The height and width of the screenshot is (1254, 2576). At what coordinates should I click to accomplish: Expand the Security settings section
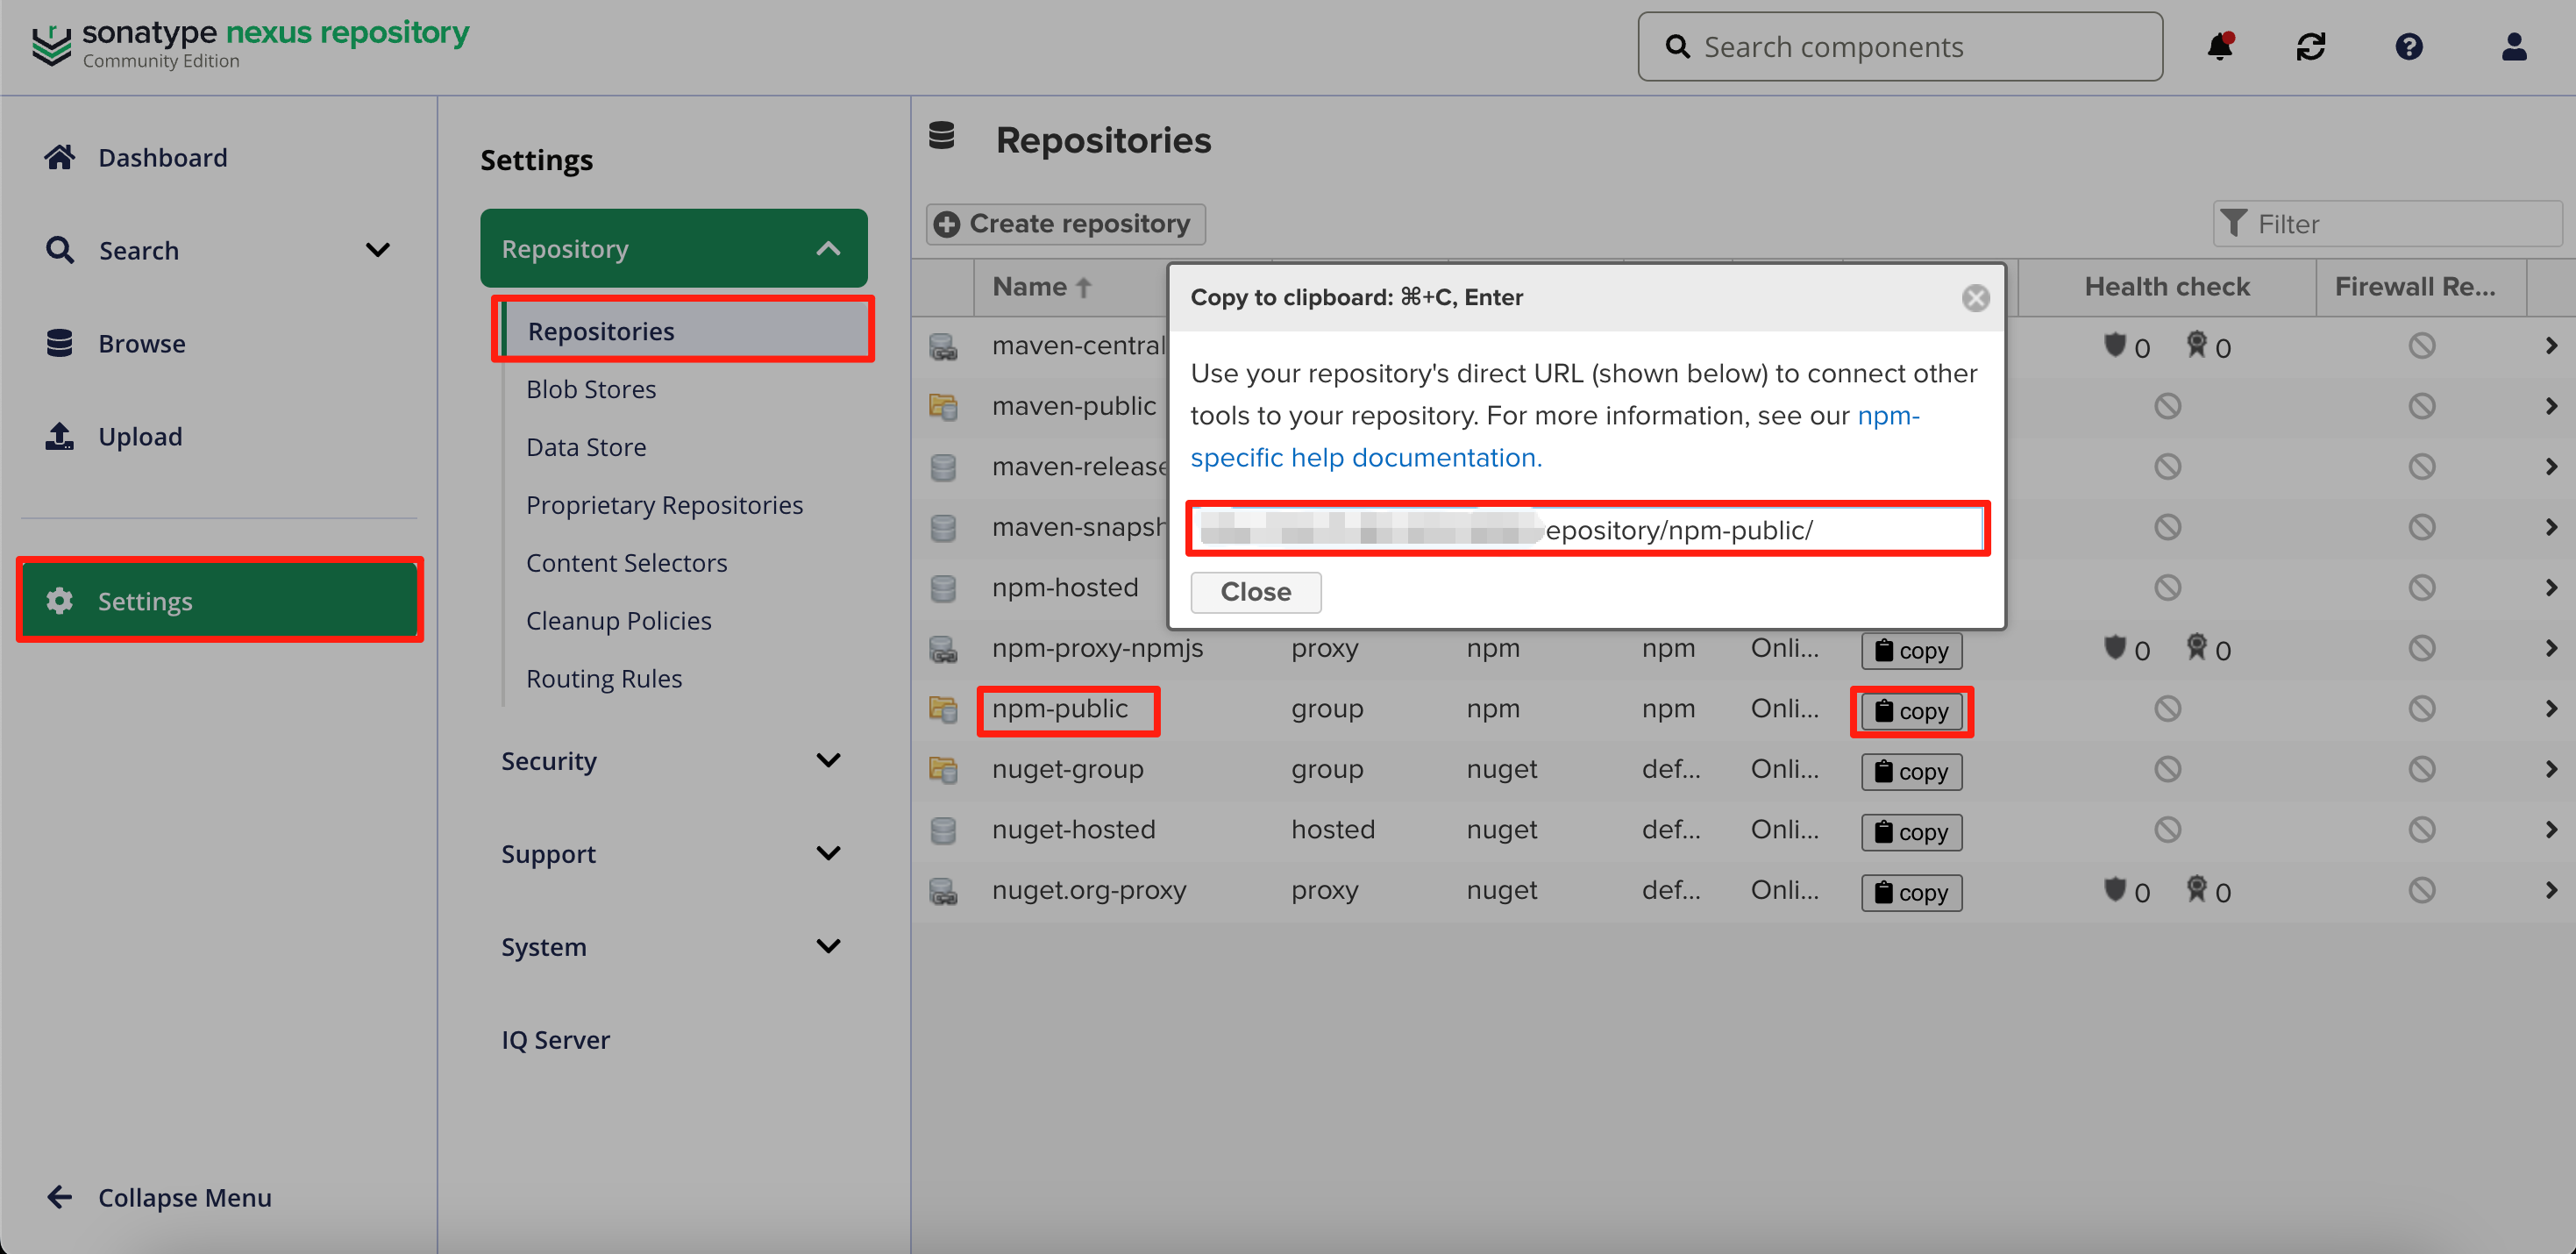828,761
